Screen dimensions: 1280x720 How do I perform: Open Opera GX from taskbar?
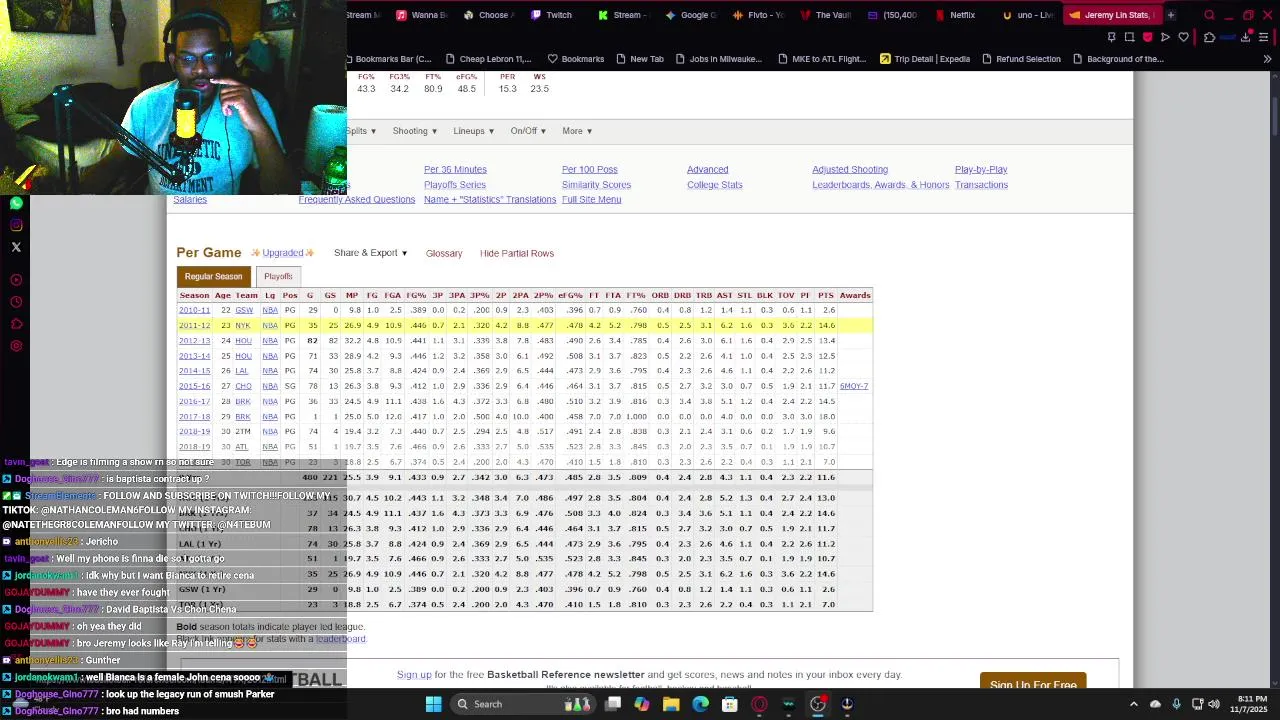(x=759, y=704)
